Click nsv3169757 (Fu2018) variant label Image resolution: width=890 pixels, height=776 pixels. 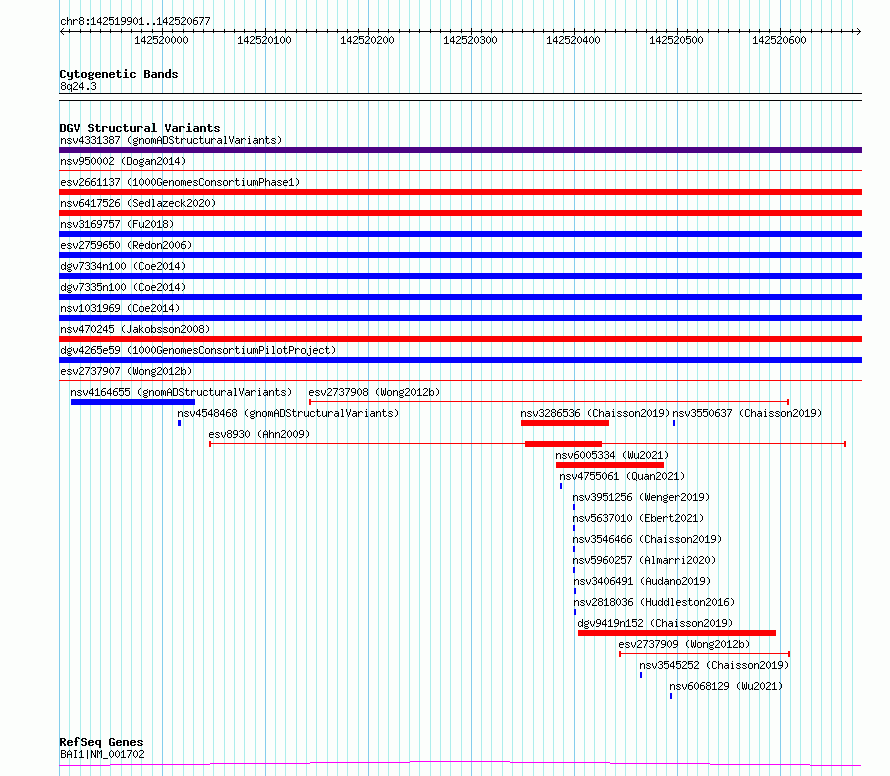tap(117, 224)
